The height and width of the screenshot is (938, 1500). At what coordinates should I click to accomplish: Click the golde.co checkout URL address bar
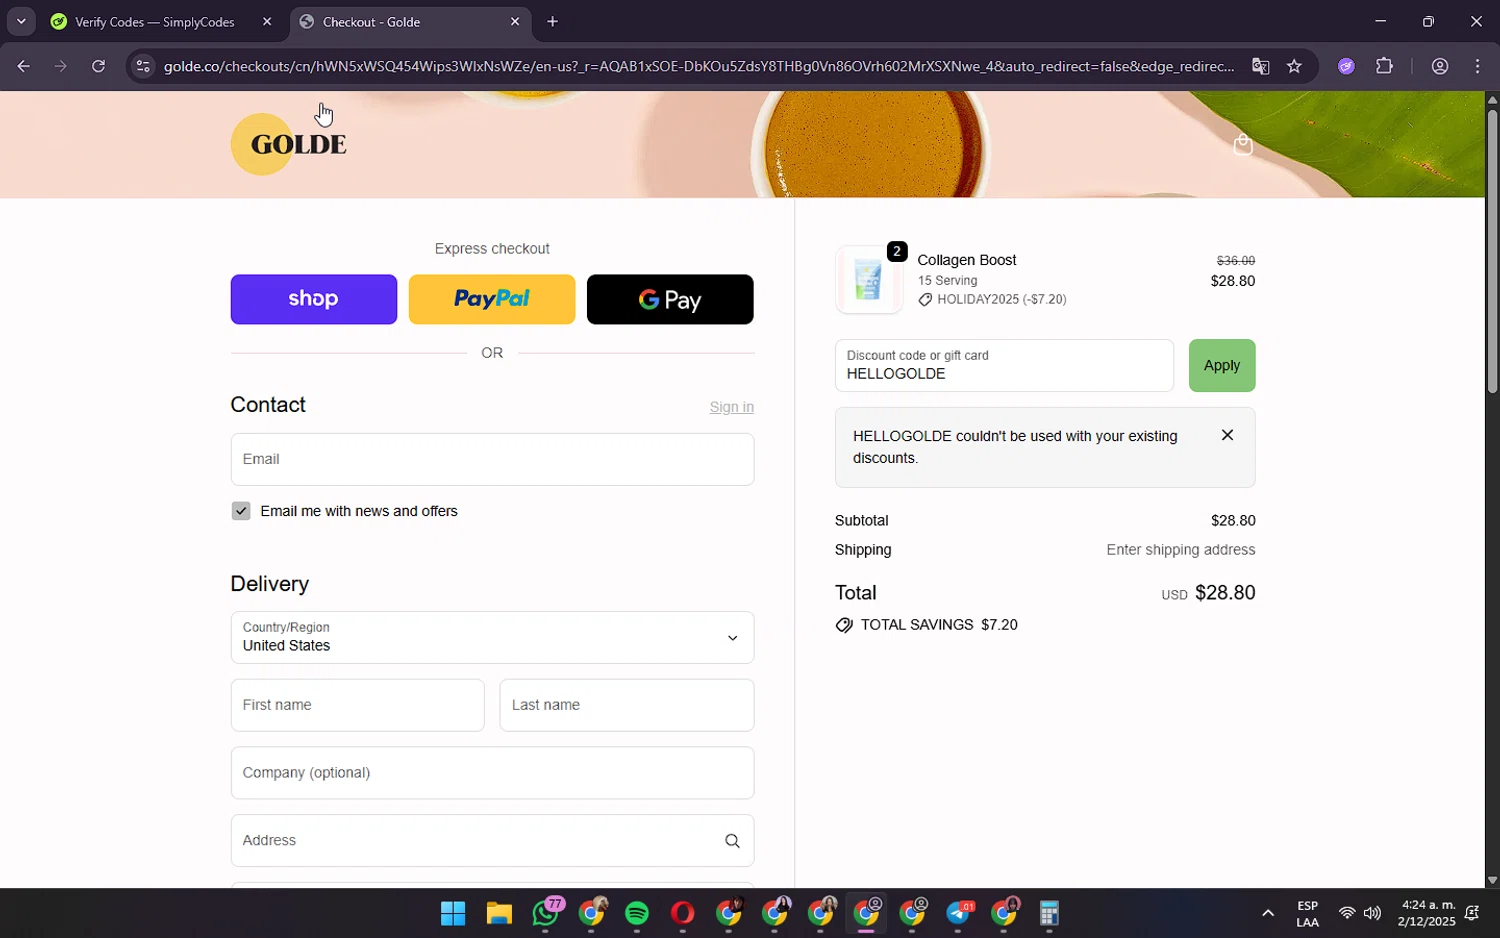pyautogui.click(x=699, y=67)
